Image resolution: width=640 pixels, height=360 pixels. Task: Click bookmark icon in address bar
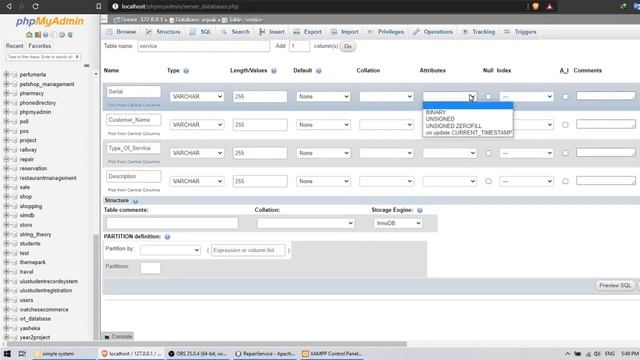point(98,6)
